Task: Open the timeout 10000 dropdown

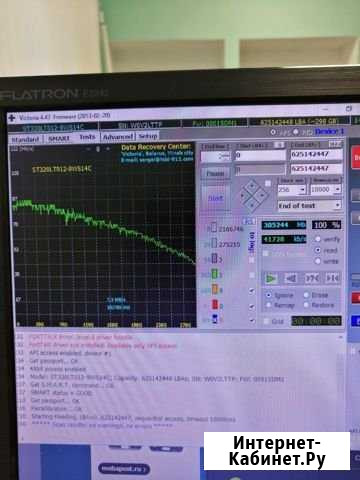Action: coord(326,189)
